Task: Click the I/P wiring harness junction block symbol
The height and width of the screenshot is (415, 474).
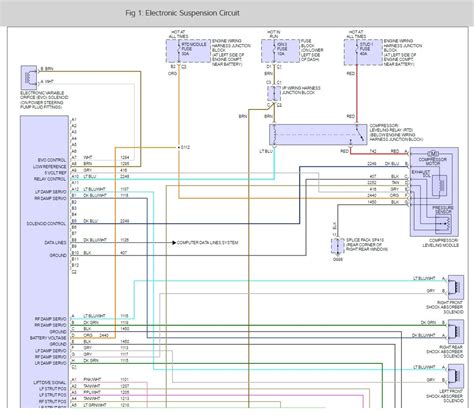Action: tap(274, 93)
